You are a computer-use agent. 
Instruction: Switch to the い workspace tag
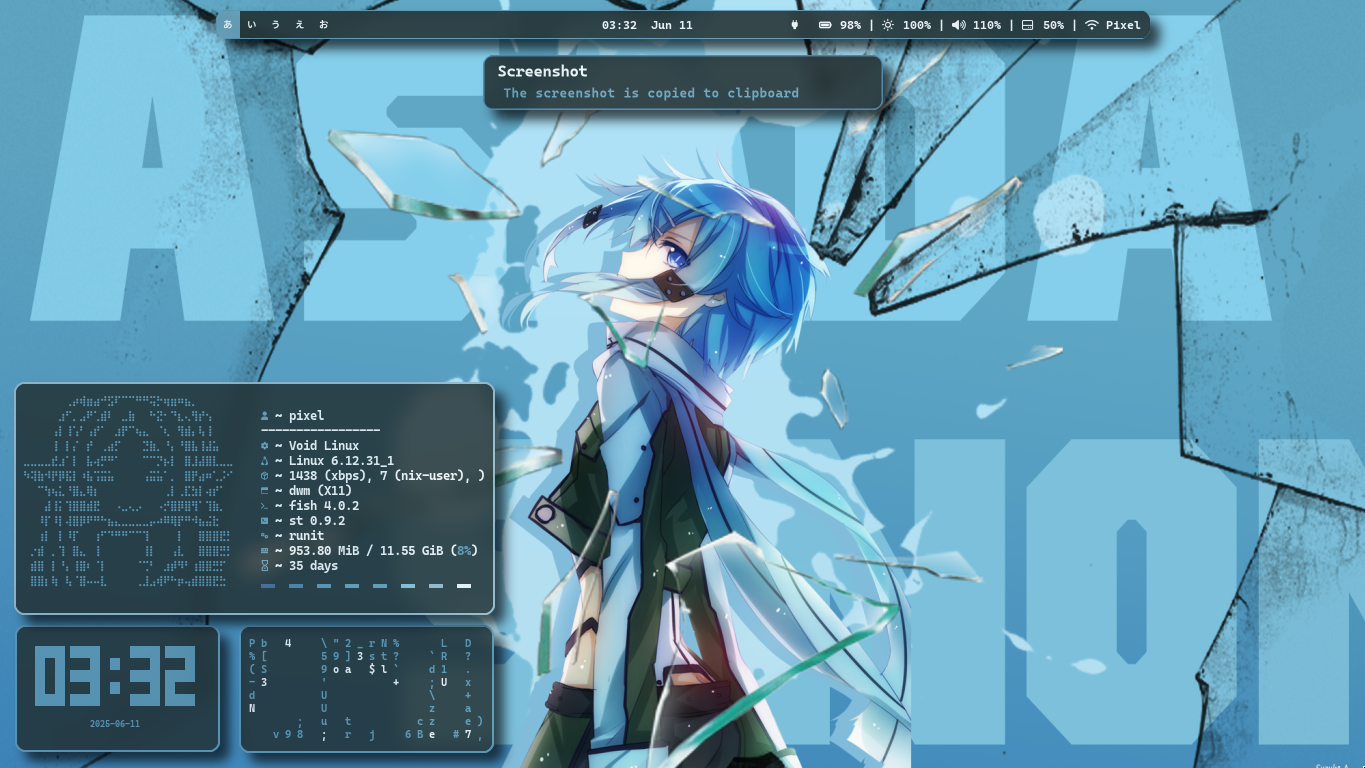251,25
